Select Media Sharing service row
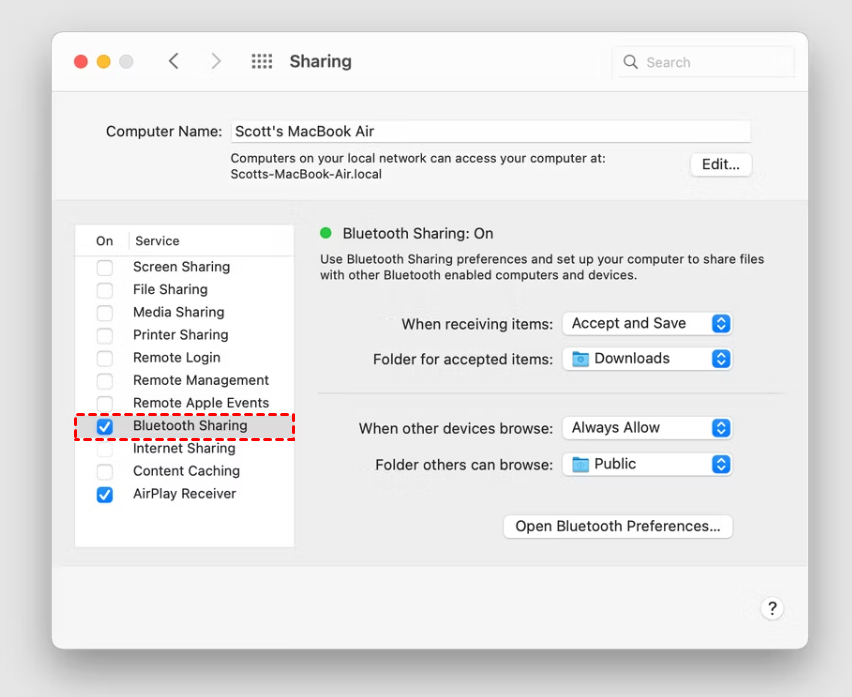This screenshot has height=697, width=852. [185, 312]
